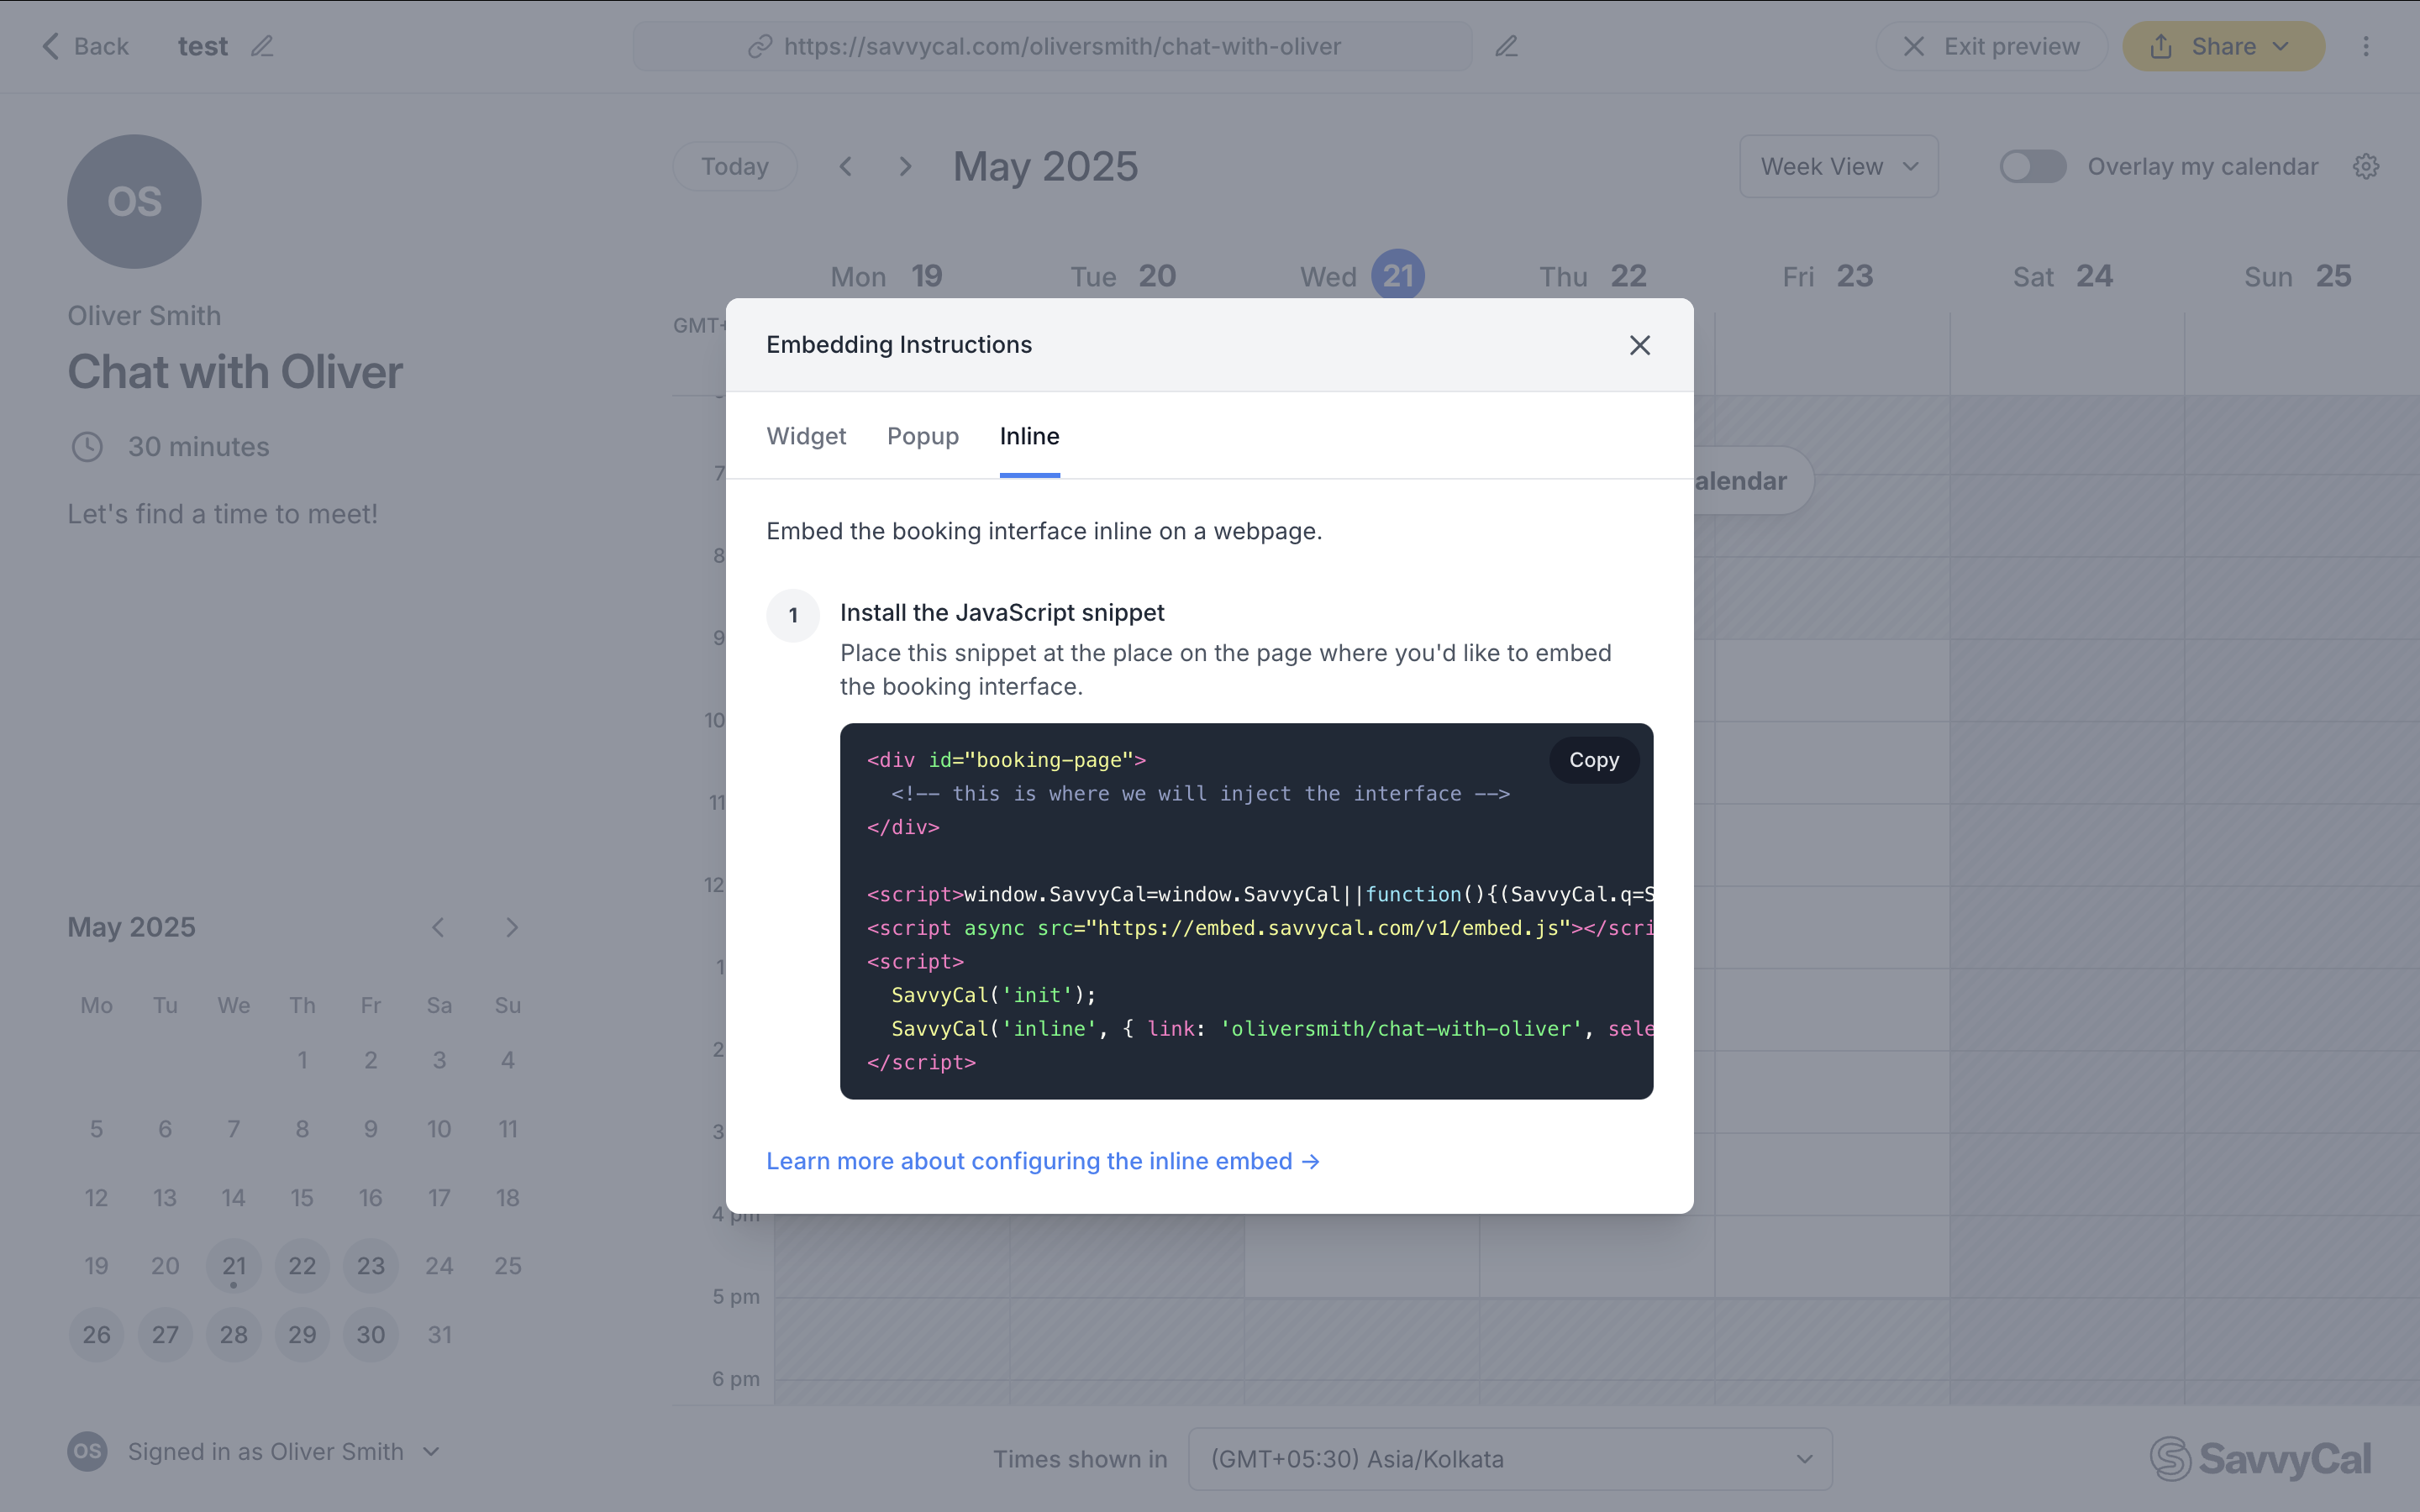Image resolution: width=2420 pixels, height=1512 pixels.
Task: Click the OS profile avatar
Action: pos(134,201)
